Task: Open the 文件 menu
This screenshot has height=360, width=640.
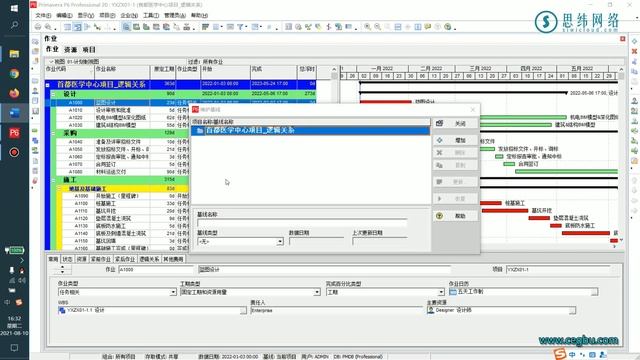Action: click(43, 16)
